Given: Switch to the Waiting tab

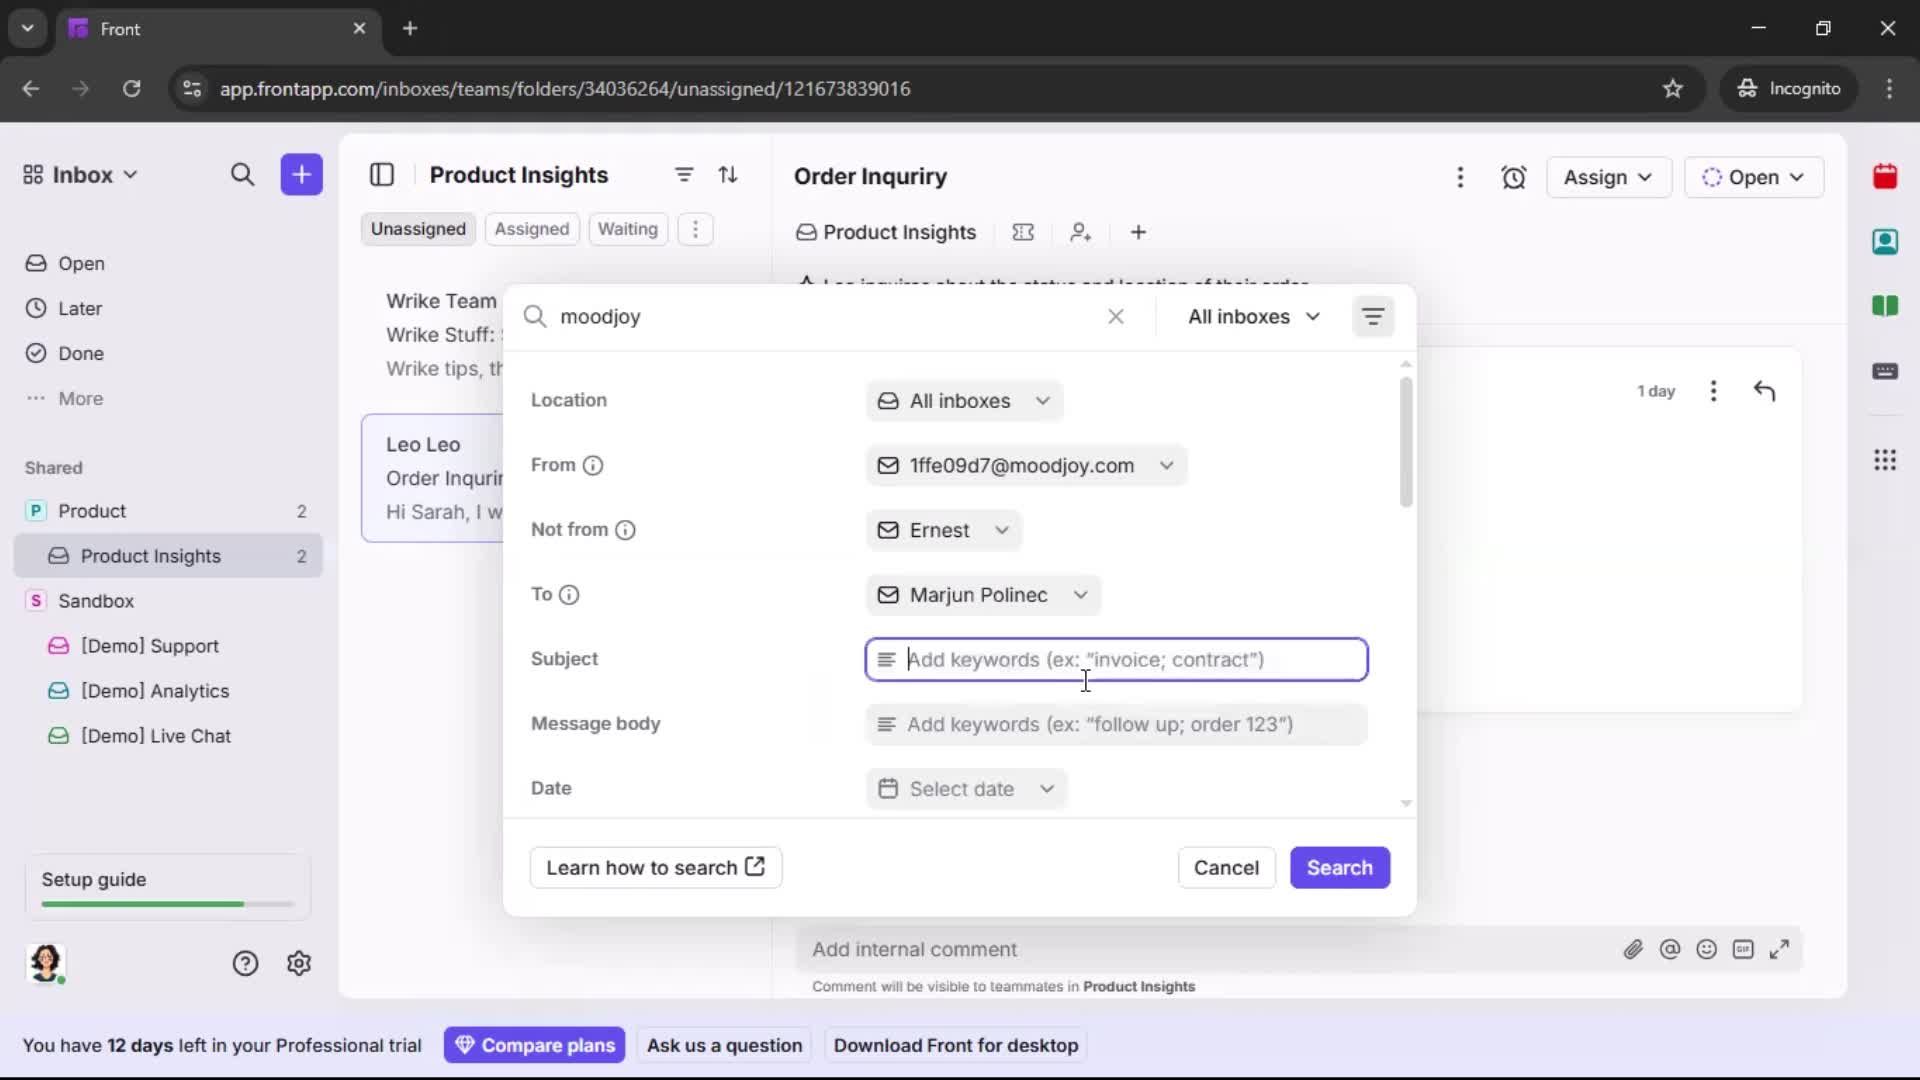Looking at the screenshot, I should 627,229.
